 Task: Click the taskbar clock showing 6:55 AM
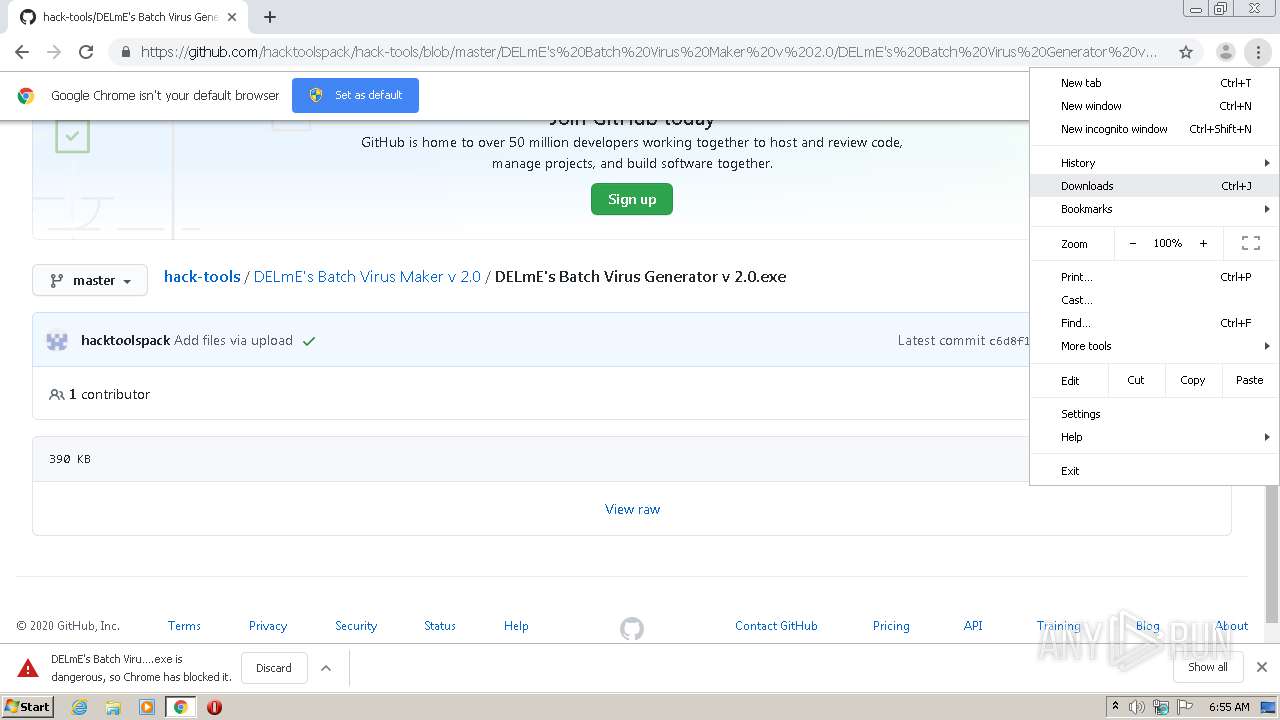click(1229, 707)
